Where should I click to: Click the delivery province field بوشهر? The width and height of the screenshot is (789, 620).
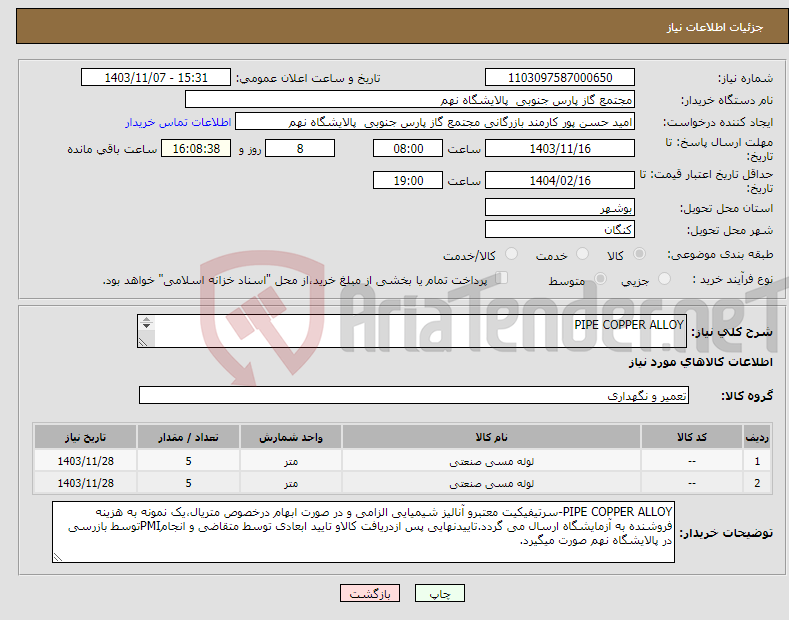tap(560, 207)
